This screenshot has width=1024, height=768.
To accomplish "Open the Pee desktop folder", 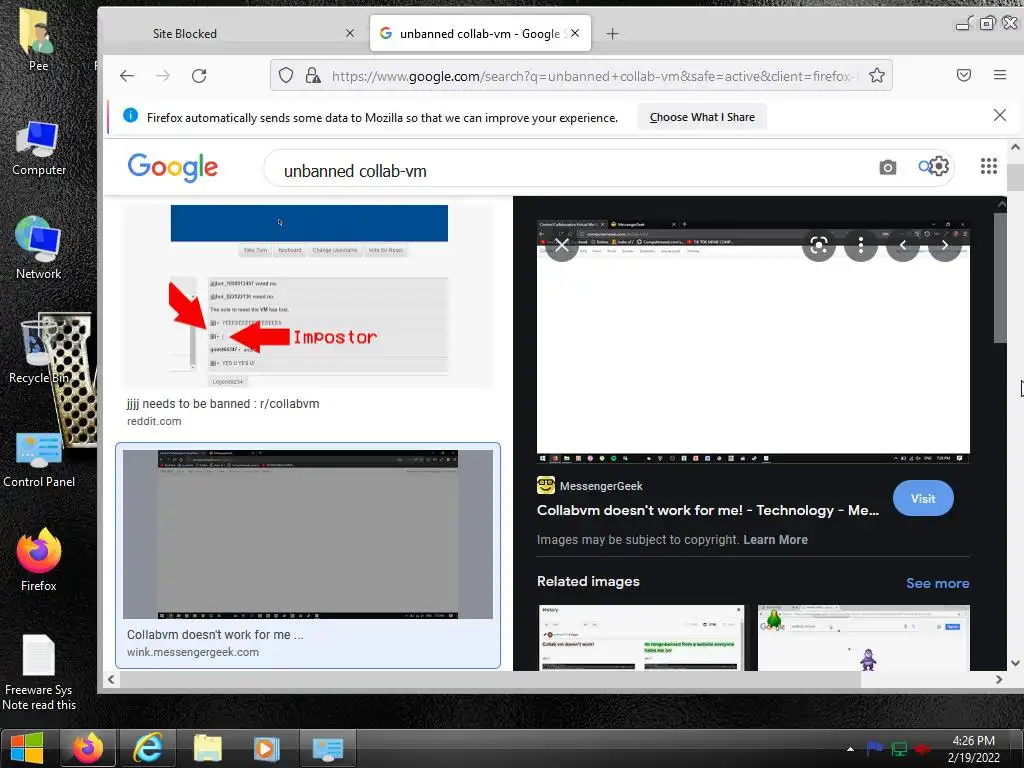I will coord(38,39).
